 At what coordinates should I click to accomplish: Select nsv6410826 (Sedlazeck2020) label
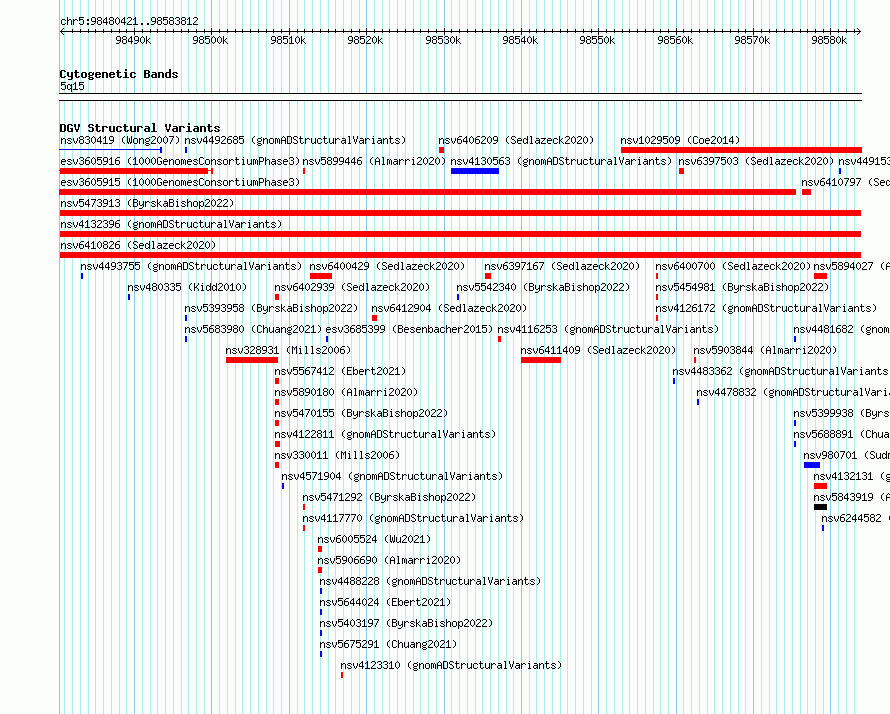[x=138, y=245]
